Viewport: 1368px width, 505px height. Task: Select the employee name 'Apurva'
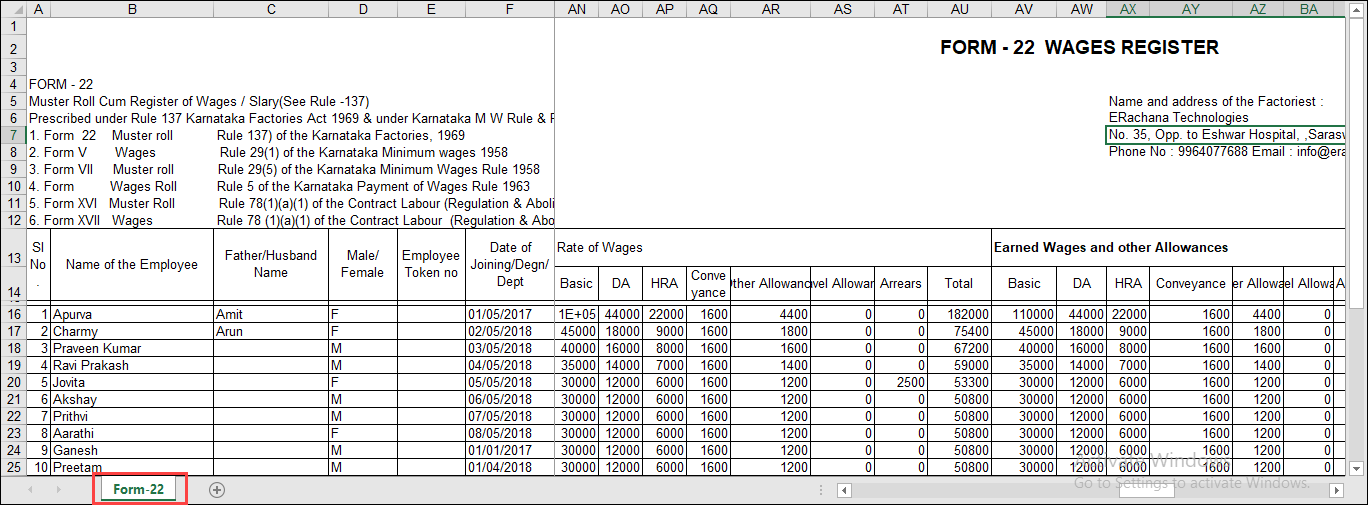coord(132,314)
